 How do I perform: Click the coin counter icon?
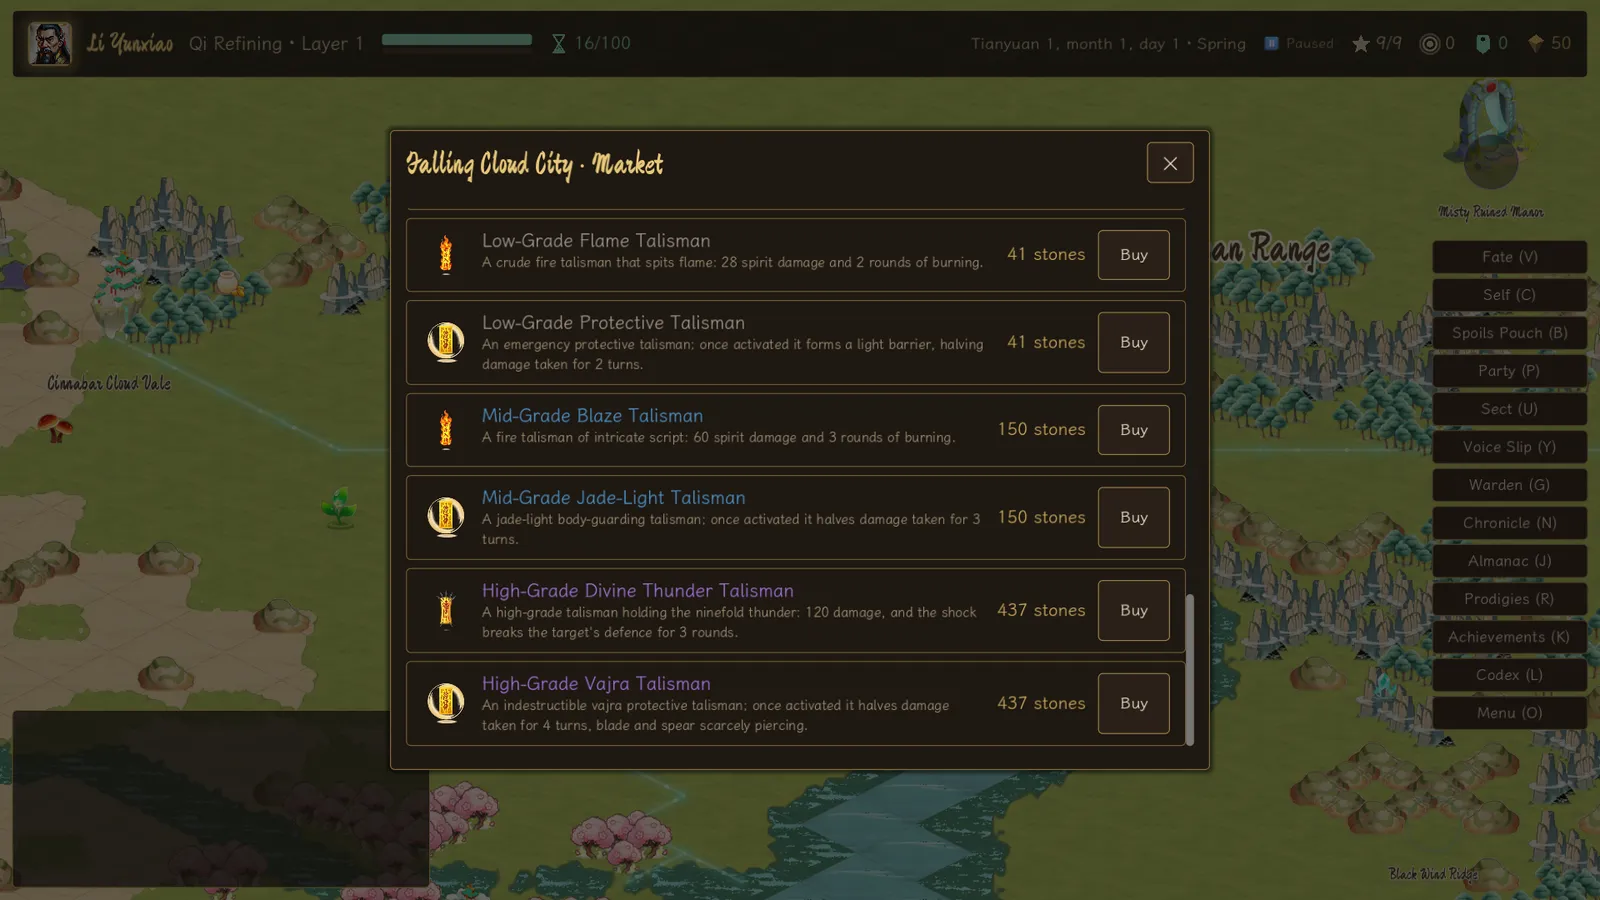tap(1430, 44)
